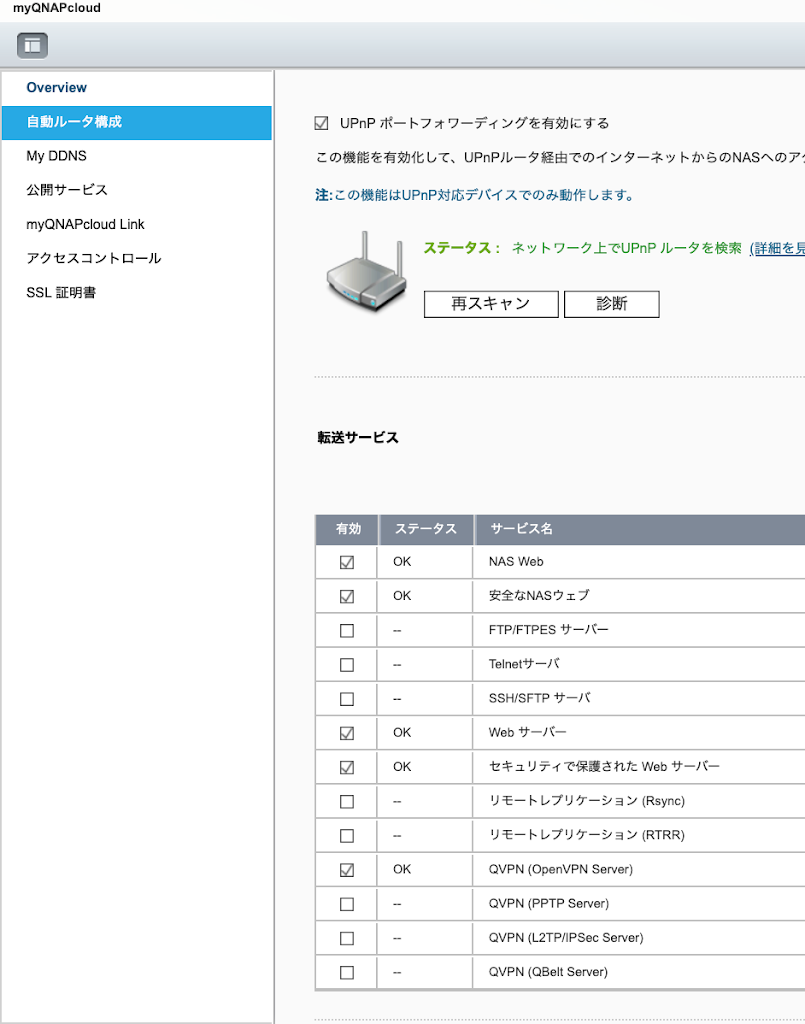Uncheck the Web サーバー checkbox
This screenshot has width=805, height=1024.
347,733
